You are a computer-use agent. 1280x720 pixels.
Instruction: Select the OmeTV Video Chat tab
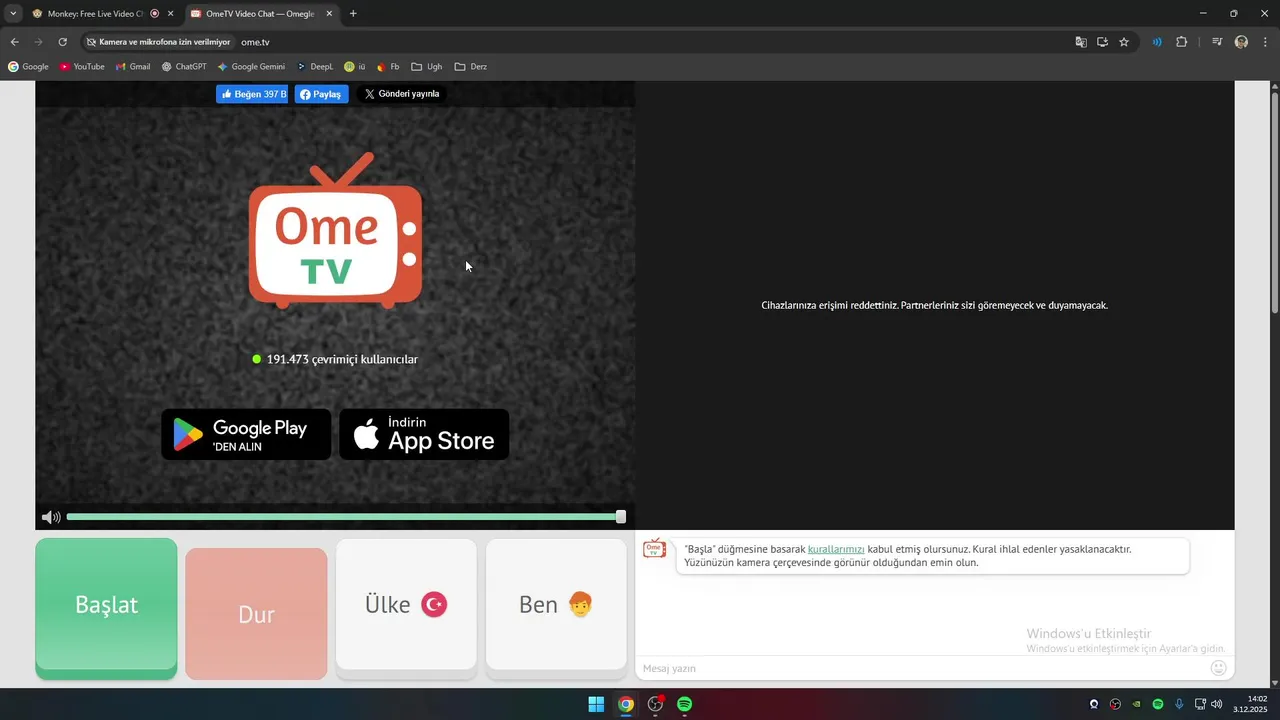(260, 14)
